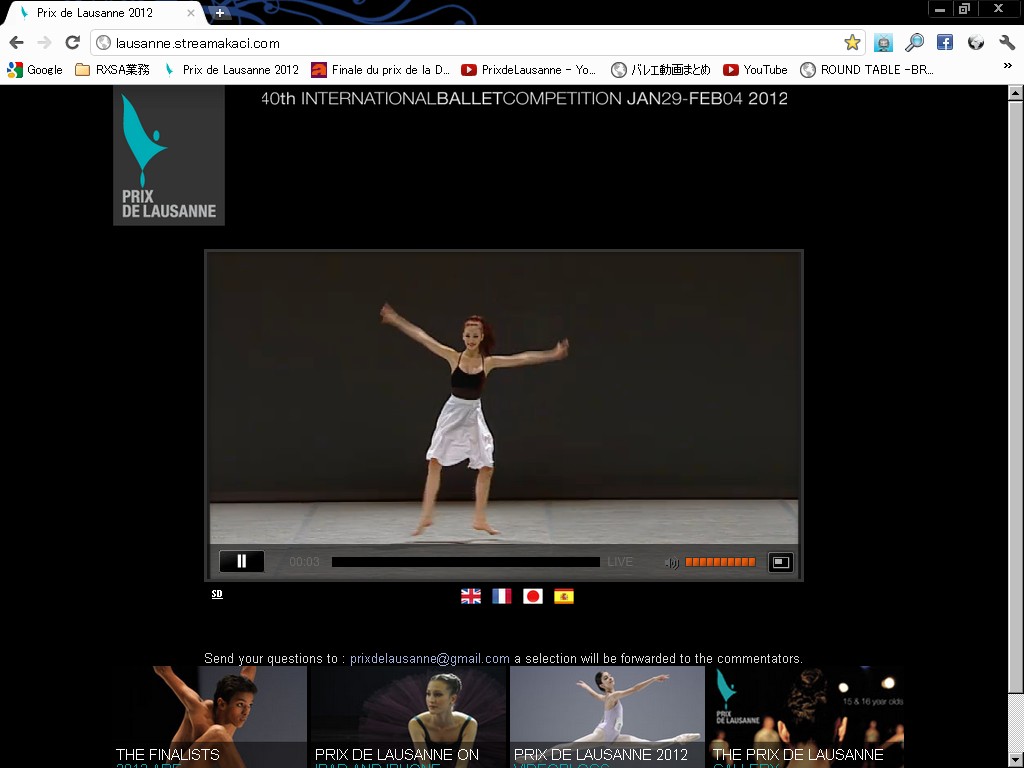Viewport: 1024px width, 768px height.
Task: Select French with the France flag
Action: tap(502, 596)
